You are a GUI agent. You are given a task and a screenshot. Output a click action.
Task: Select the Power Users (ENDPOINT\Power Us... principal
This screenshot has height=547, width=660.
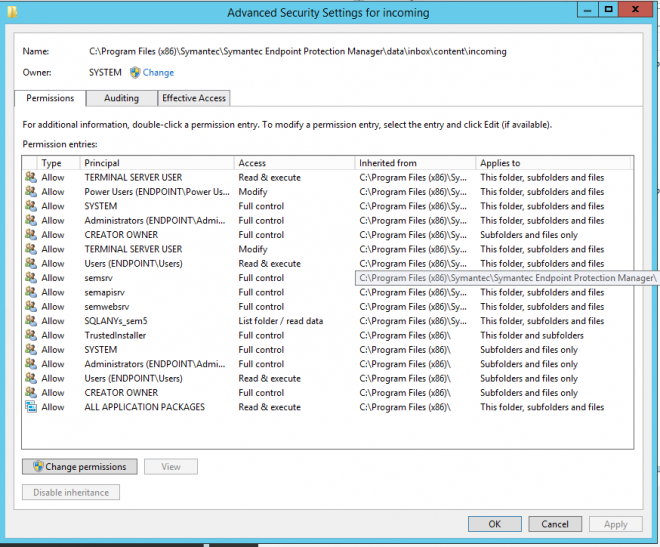click(x=157, y=191)
